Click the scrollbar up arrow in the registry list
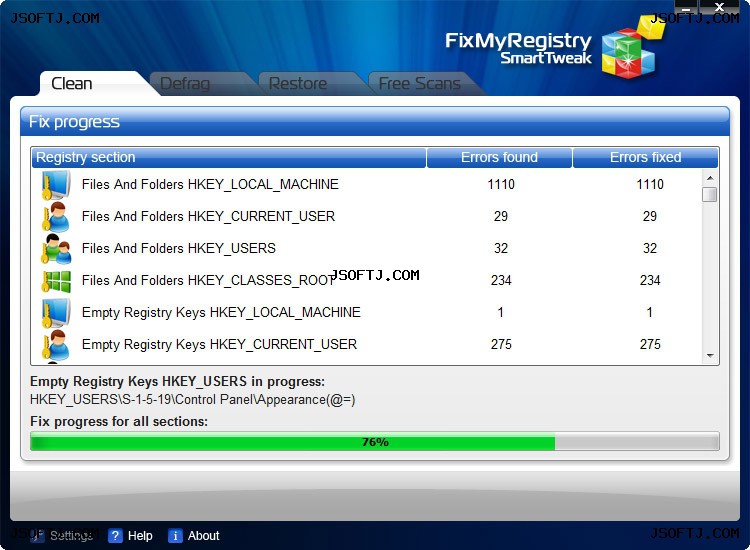 point(710,178)
